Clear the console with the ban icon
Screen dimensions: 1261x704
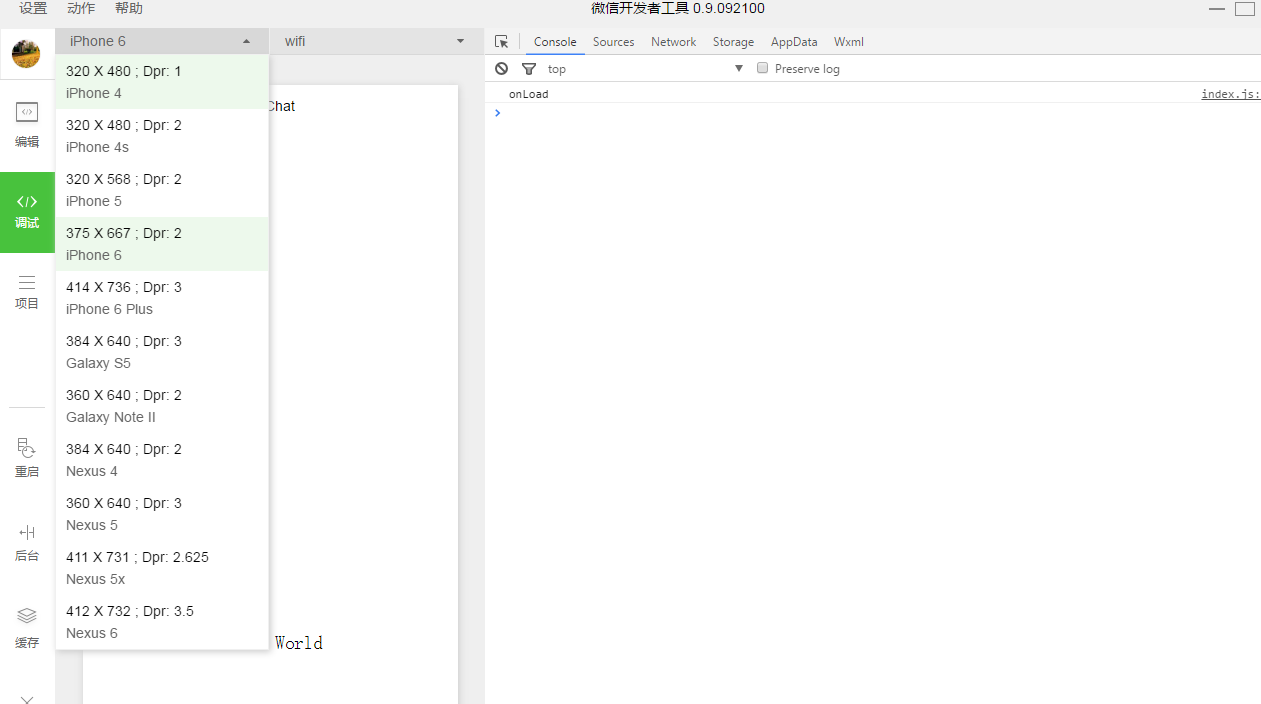(502, 69)
